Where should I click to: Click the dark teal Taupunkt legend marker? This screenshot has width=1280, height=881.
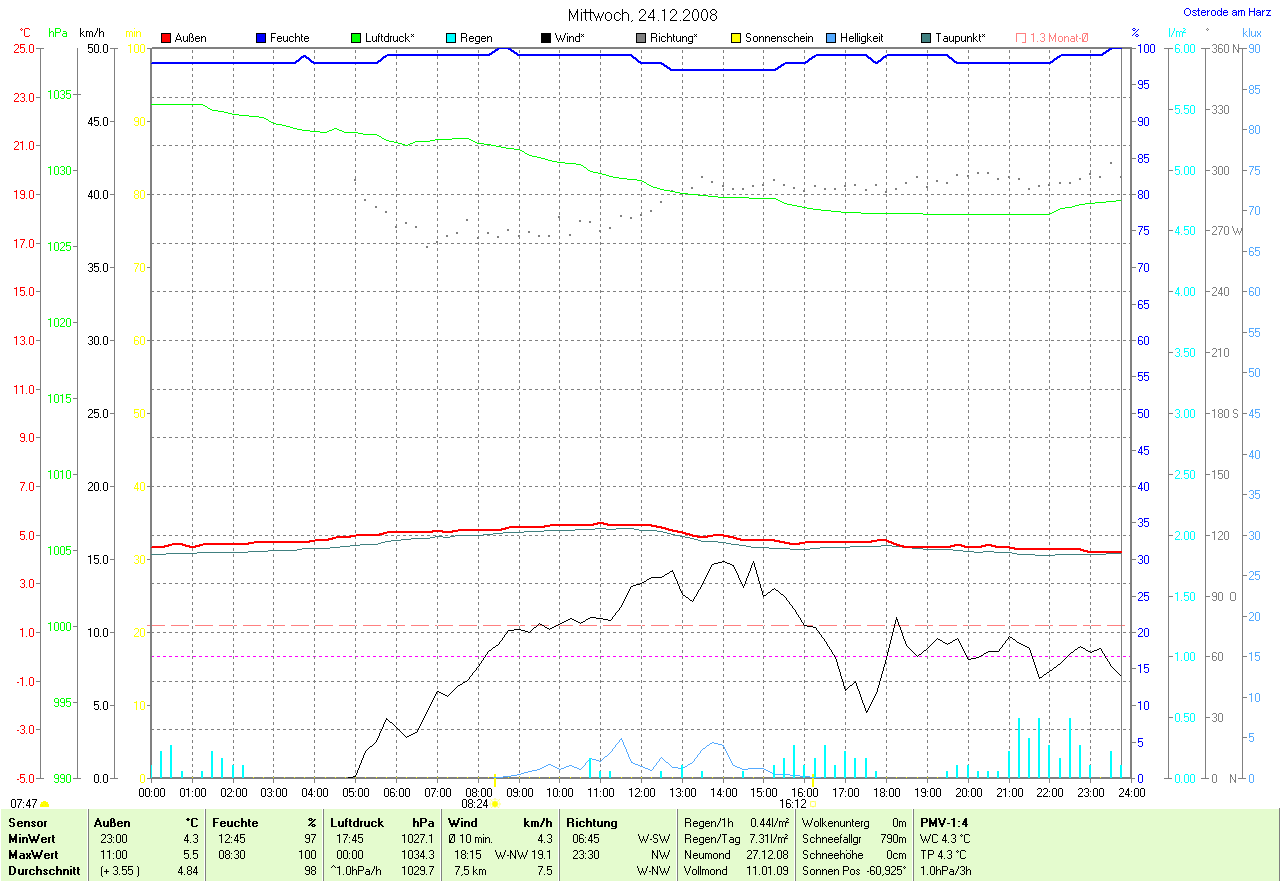pos(926,38)
